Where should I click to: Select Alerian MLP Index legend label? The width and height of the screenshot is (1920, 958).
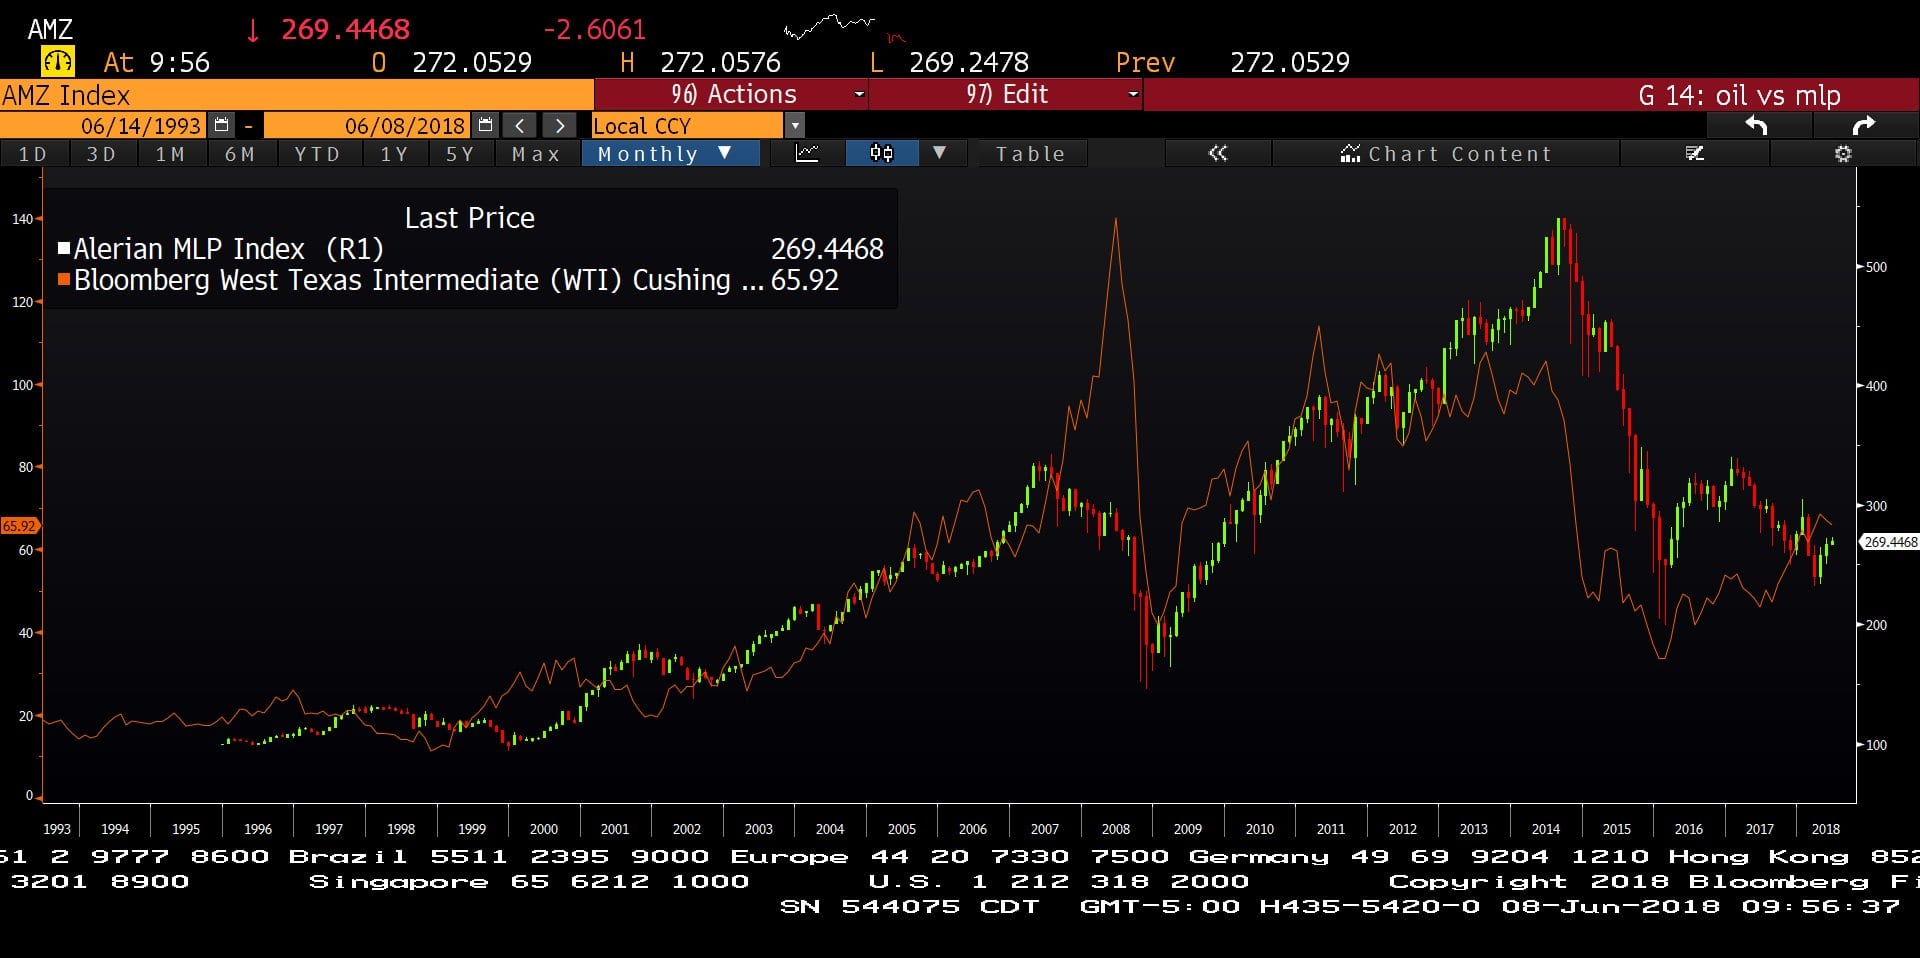click(x=229, y=248)
